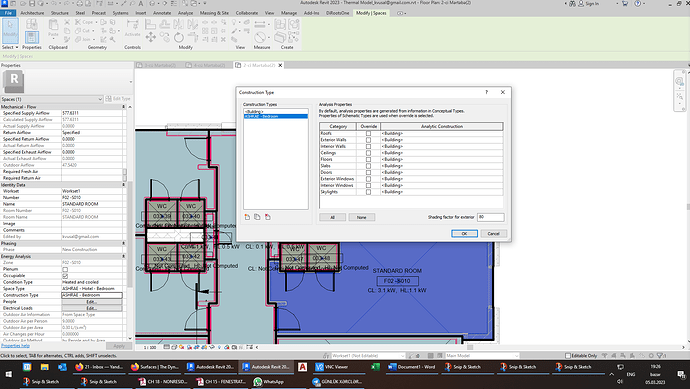This screenshot has height=389, width=690.
Task: Toggle the Occupiable checkbox in Properties
Action: (65, 276)
